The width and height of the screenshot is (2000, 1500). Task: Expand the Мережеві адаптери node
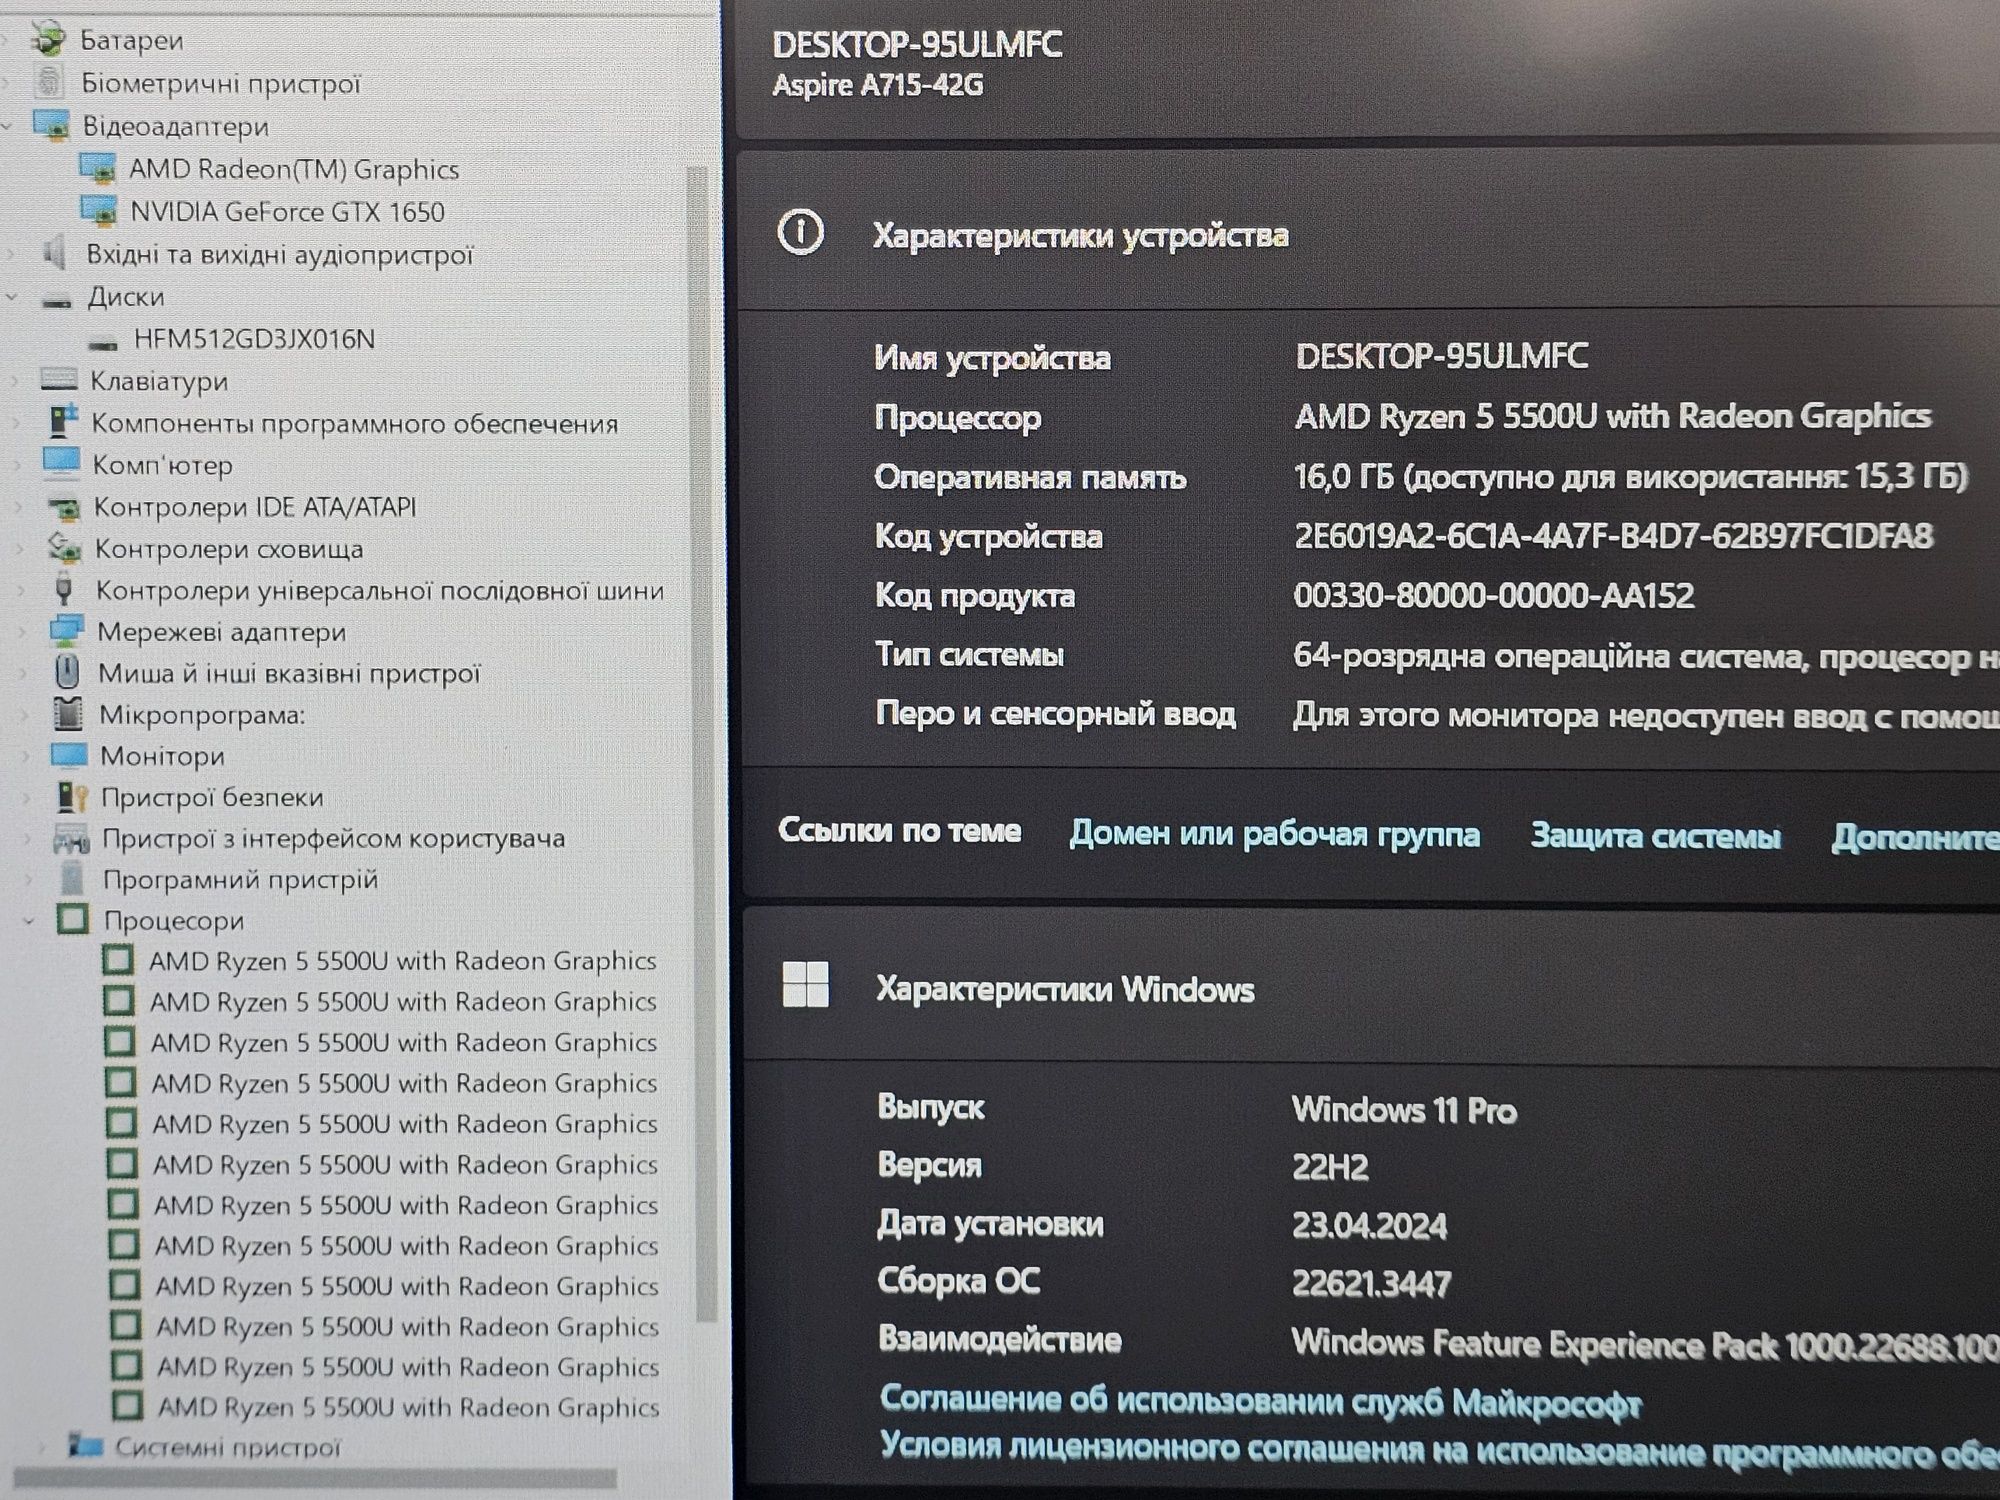click(x=22, y=632)
